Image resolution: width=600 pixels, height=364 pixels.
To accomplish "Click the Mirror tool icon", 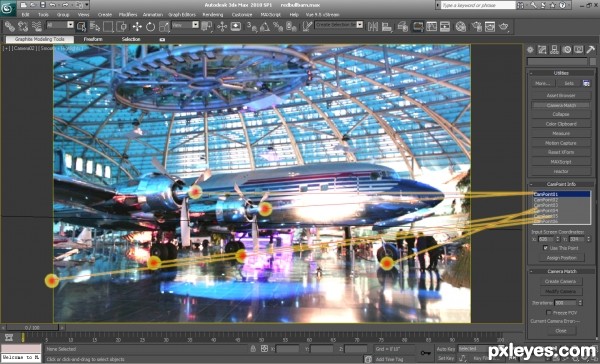I will point(373,26).
